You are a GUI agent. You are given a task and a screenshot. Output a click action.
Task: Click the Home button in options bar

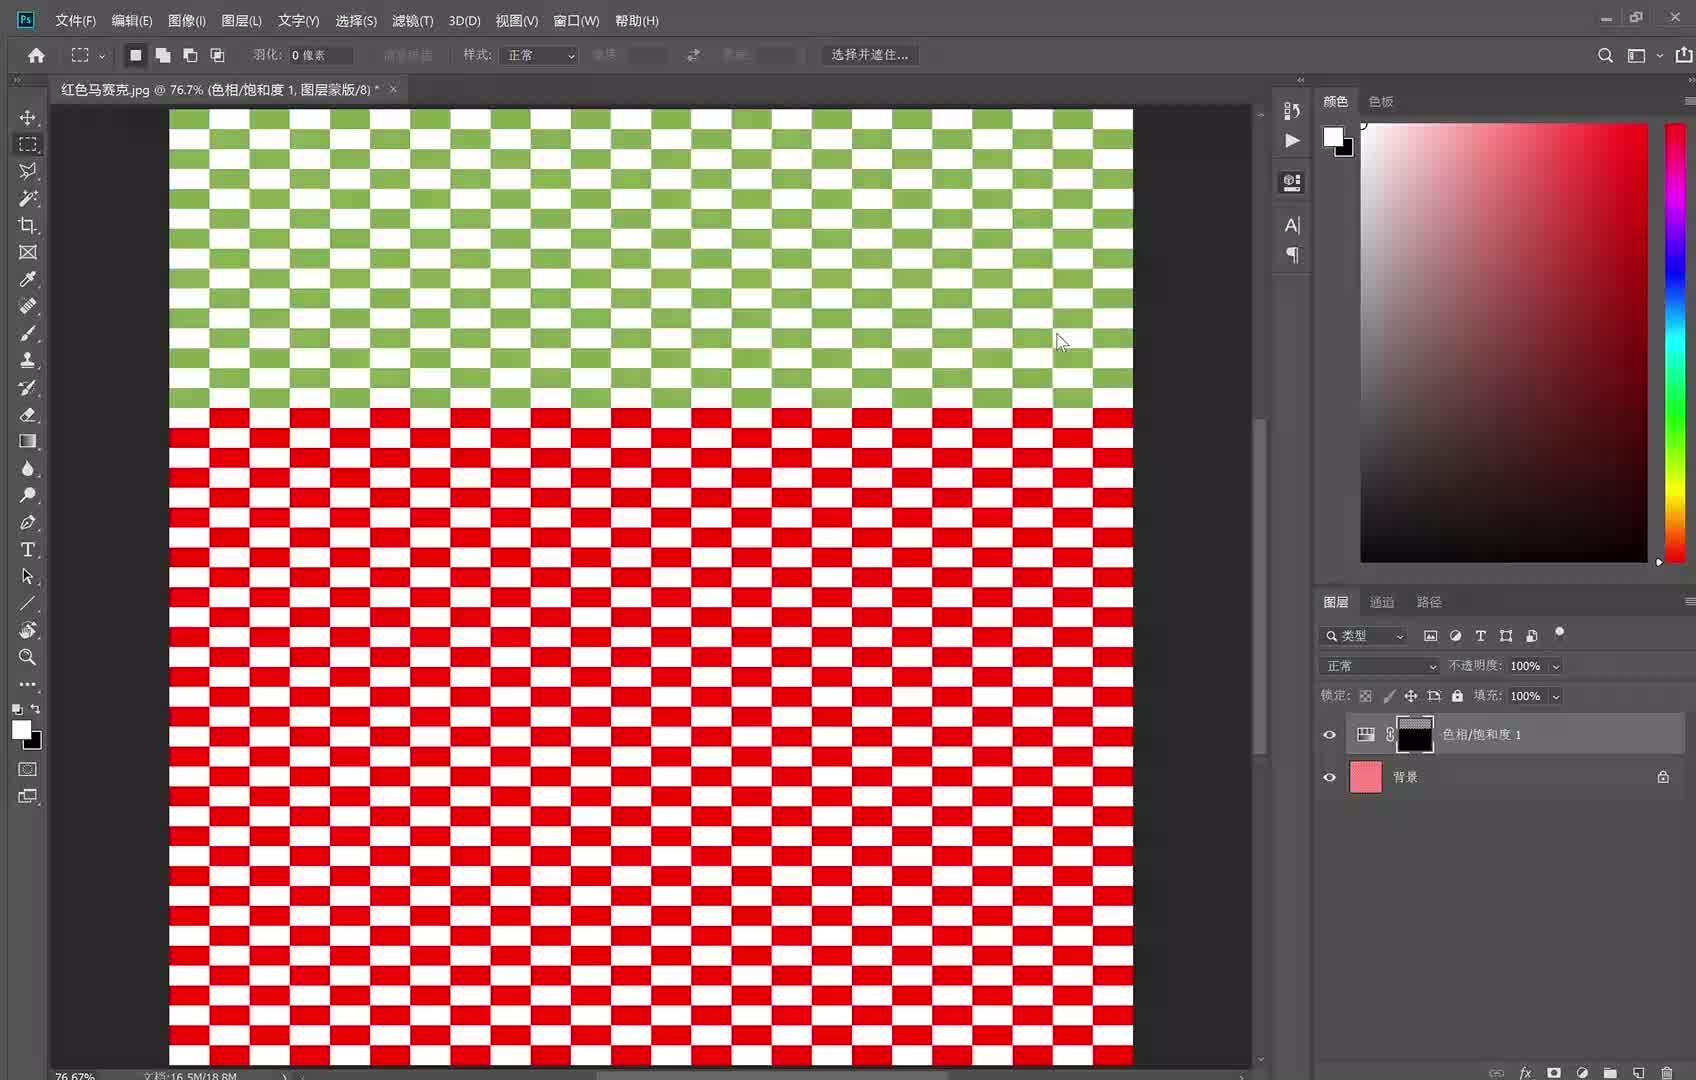point(36,55)
